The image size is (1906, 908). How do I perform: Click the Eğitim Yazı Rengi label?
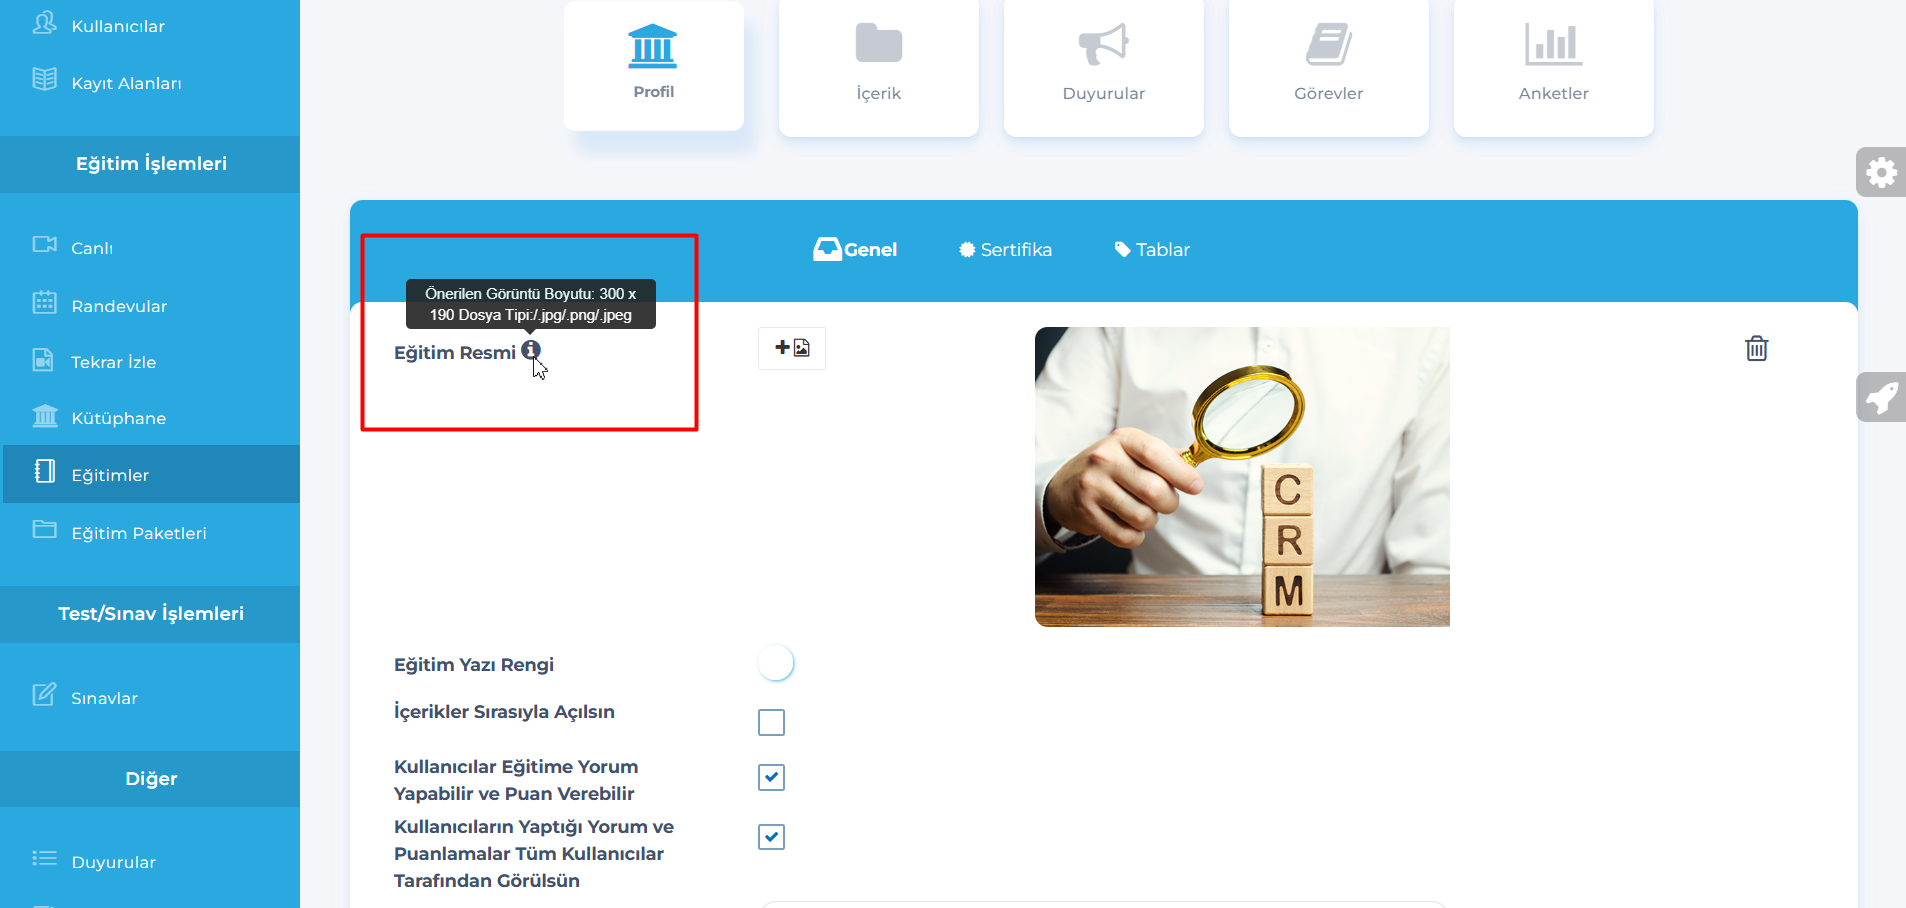tap(474, 665)
